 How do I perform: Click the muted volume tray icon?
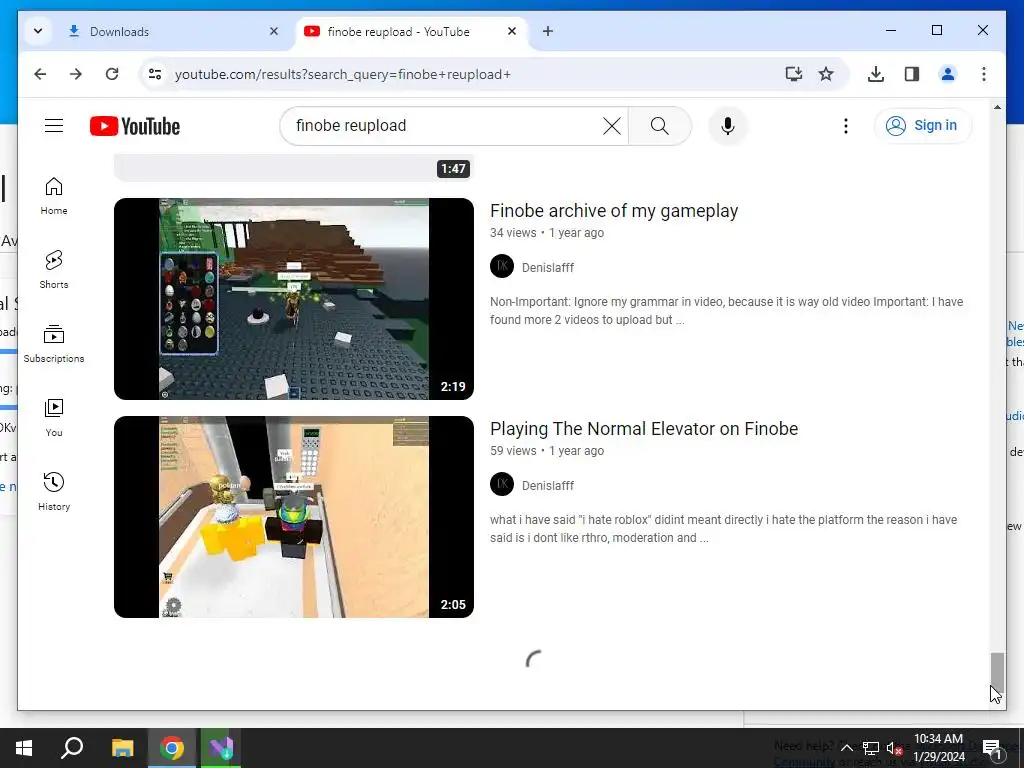(x=894, y=748)
